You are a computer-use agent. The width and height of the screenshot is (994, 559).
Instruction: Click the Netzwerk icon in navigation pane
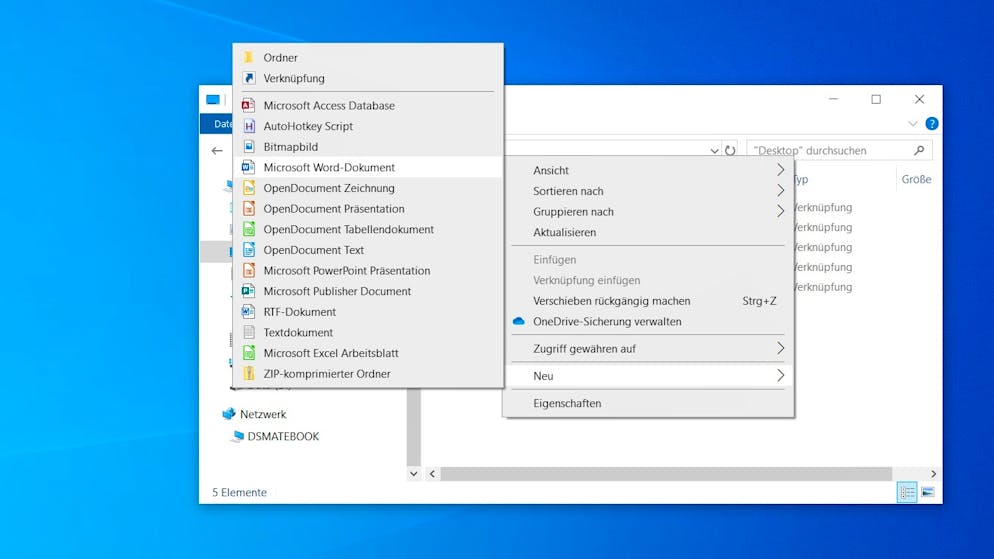[x=228, y=414]
